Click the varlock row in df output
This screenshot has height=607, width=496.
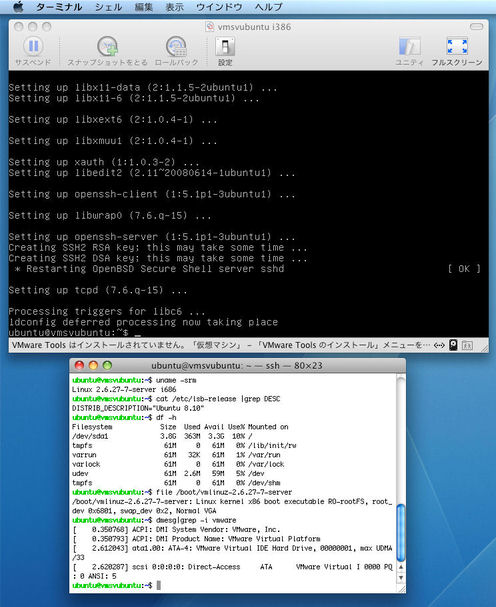point(178,464)
